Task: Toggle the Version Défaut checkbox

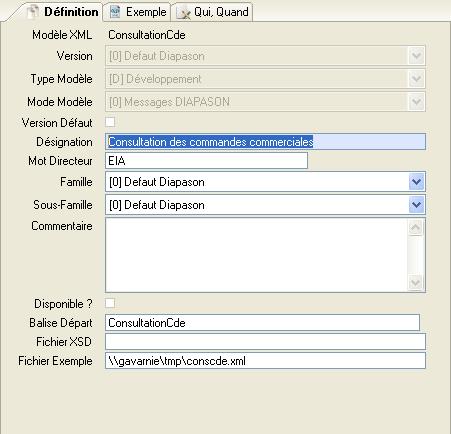Action: (x=110, y=122)
